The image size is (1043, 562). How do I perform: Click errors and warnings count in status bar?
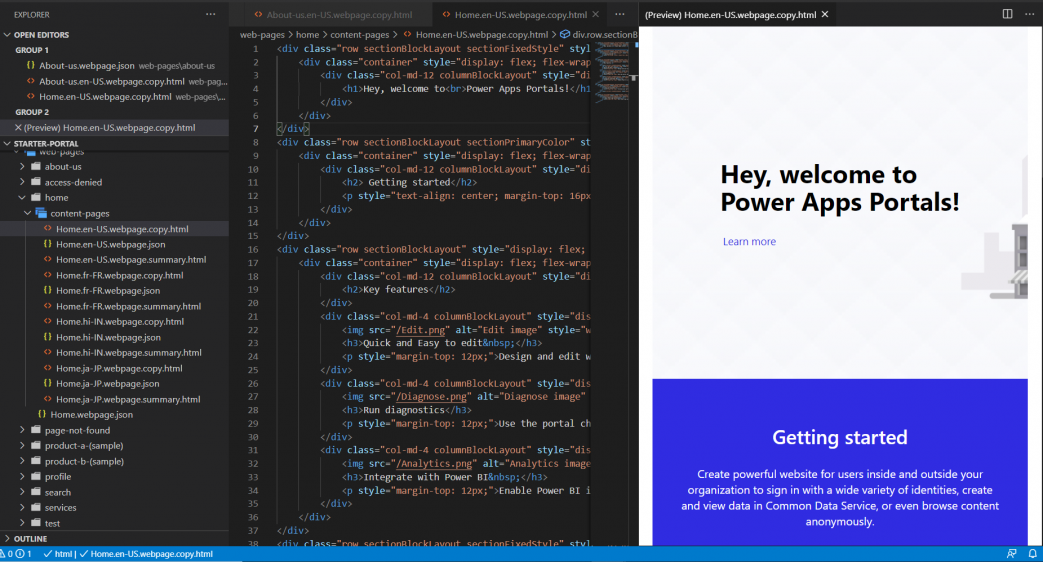click(16, 553)
